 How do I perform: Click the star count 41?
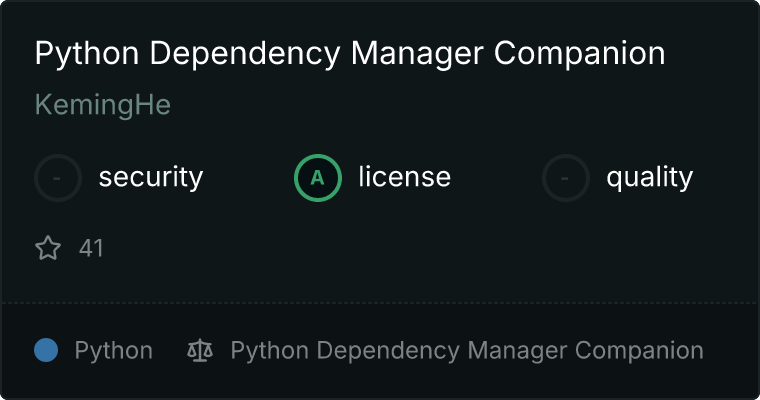(x=91, y=248)
